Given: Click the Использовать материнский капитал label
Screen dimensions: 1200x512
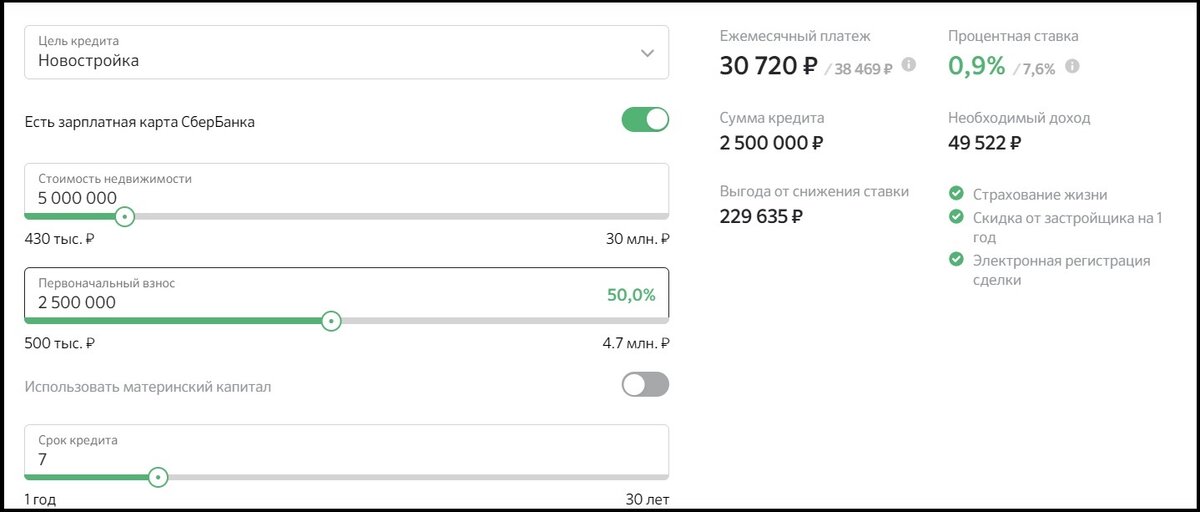Looking at the screenshot, I should click(148, 386).
